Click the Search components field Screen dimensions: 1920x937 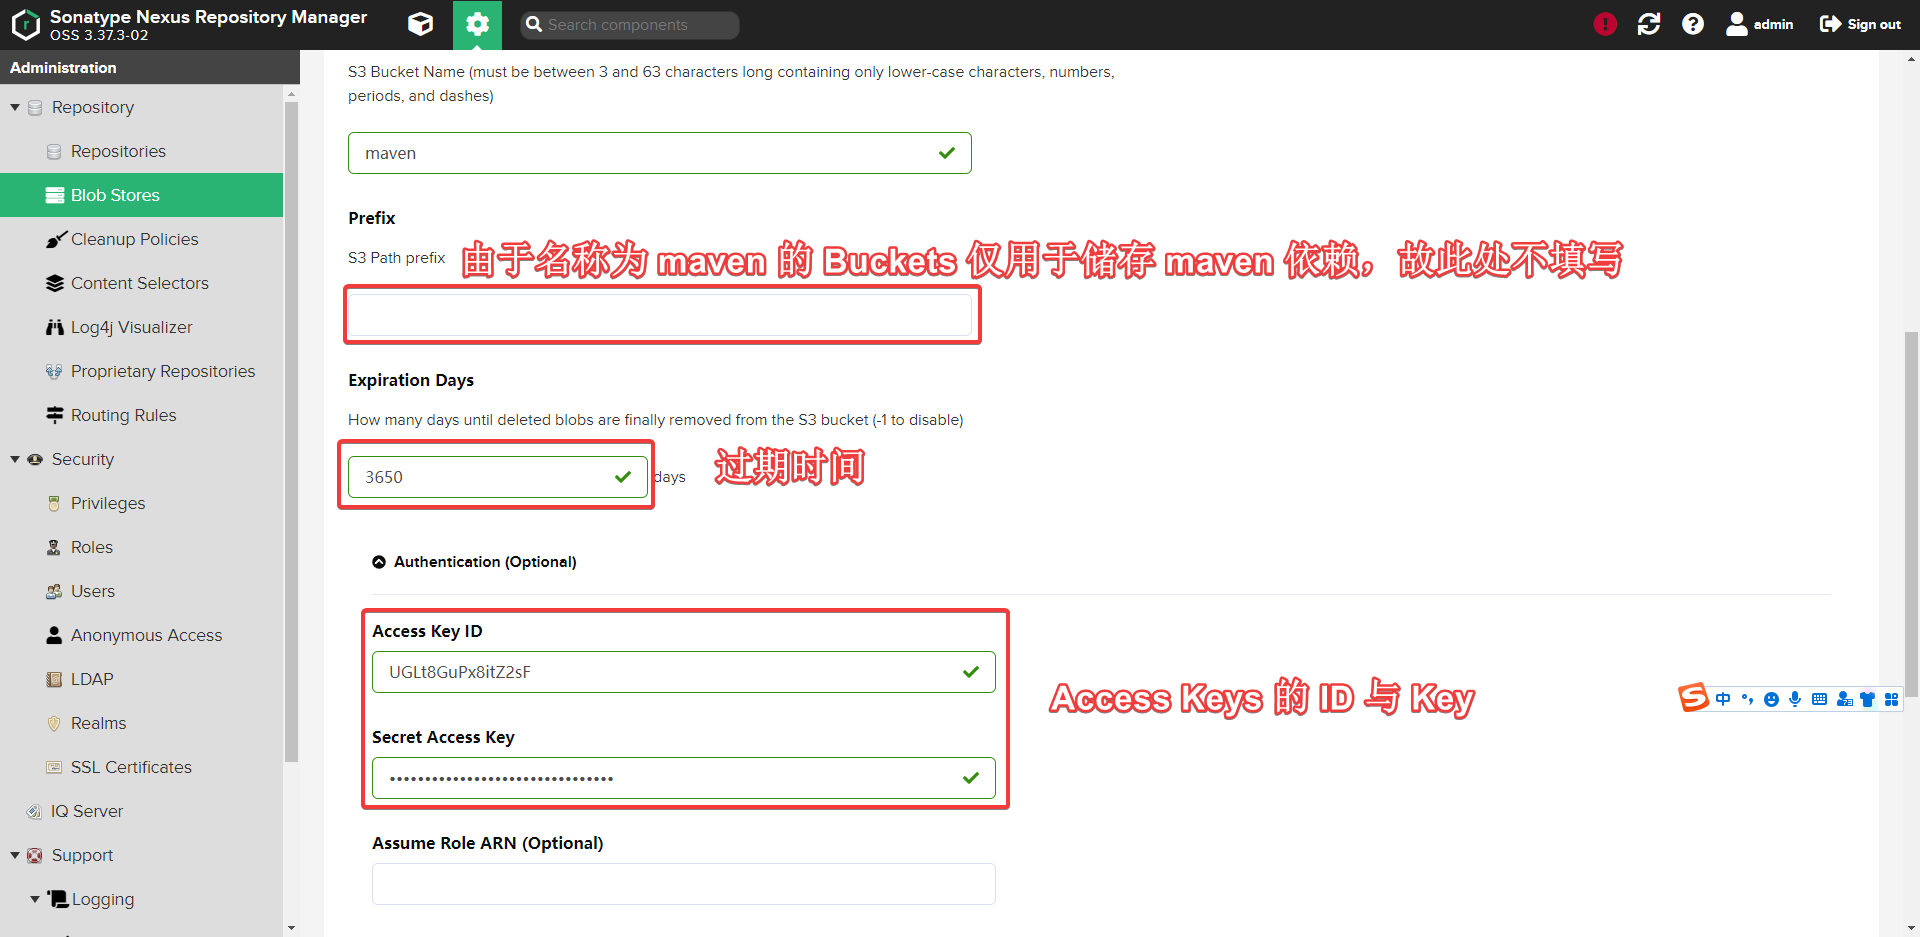628,24
